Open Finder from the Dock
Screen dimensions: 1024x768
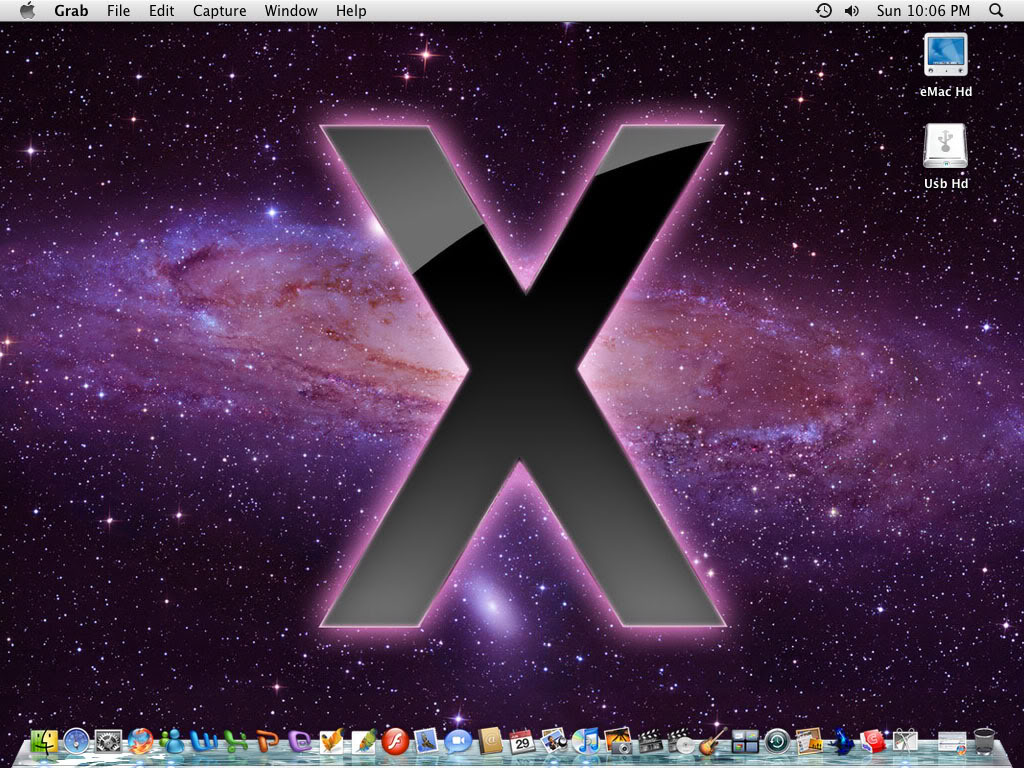tap(44, 742)
